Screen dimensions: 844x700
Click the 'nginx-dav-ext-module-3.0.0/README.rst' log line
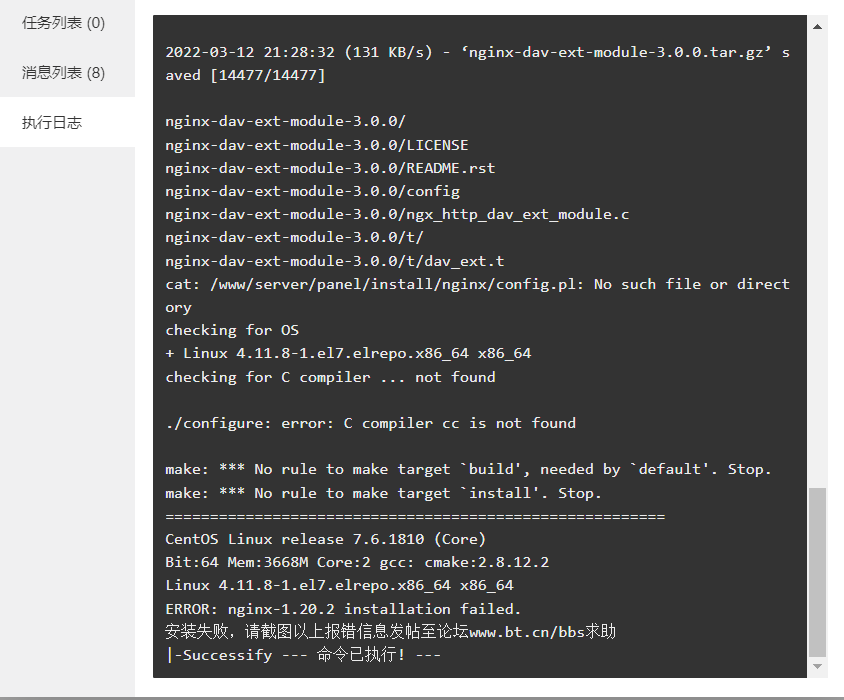pyautogui.click(x=330, y=168)
